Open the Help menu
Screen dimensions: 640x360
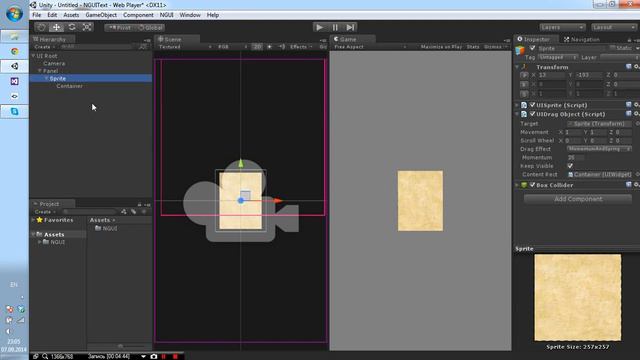point(213,15)
